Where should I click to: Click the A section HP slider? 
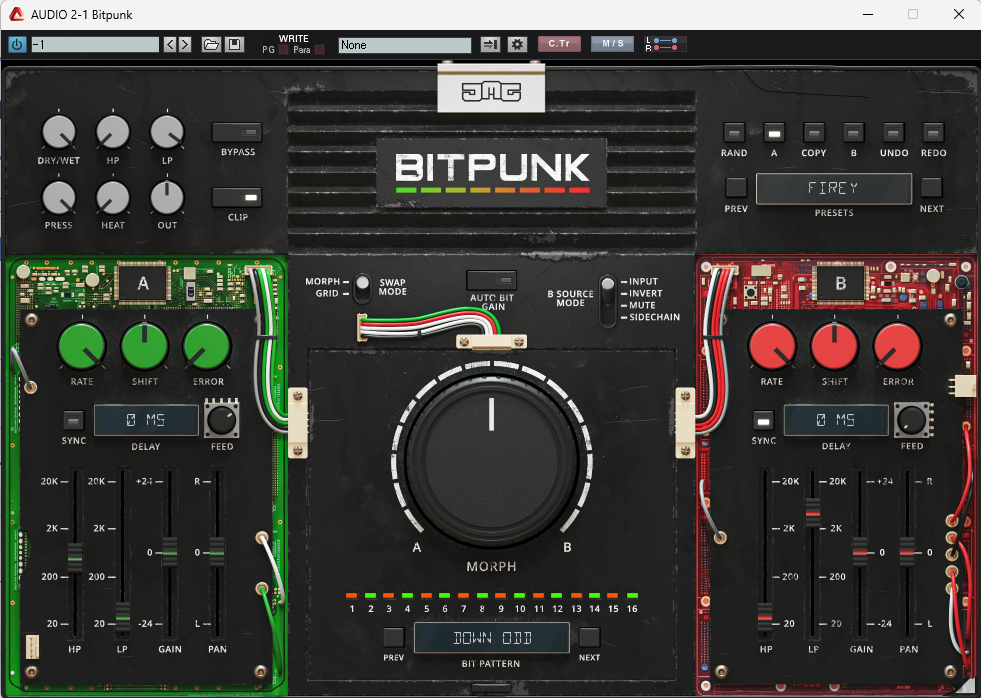point(74,557)
